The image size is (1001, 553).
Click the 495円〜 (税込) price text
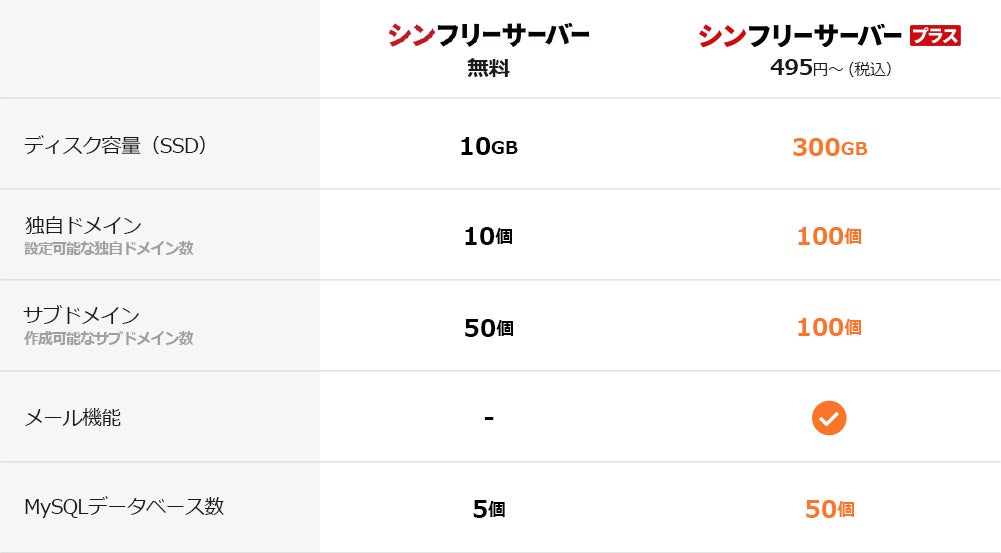point(831,68)
